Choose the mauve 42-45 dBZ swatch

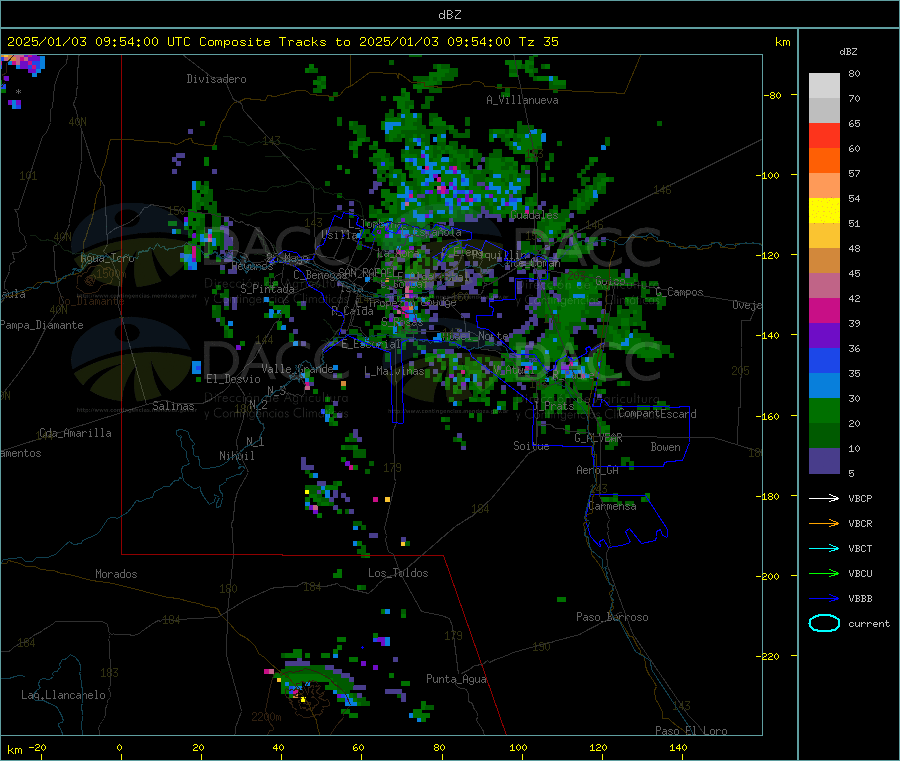click(x=824, y=285)
